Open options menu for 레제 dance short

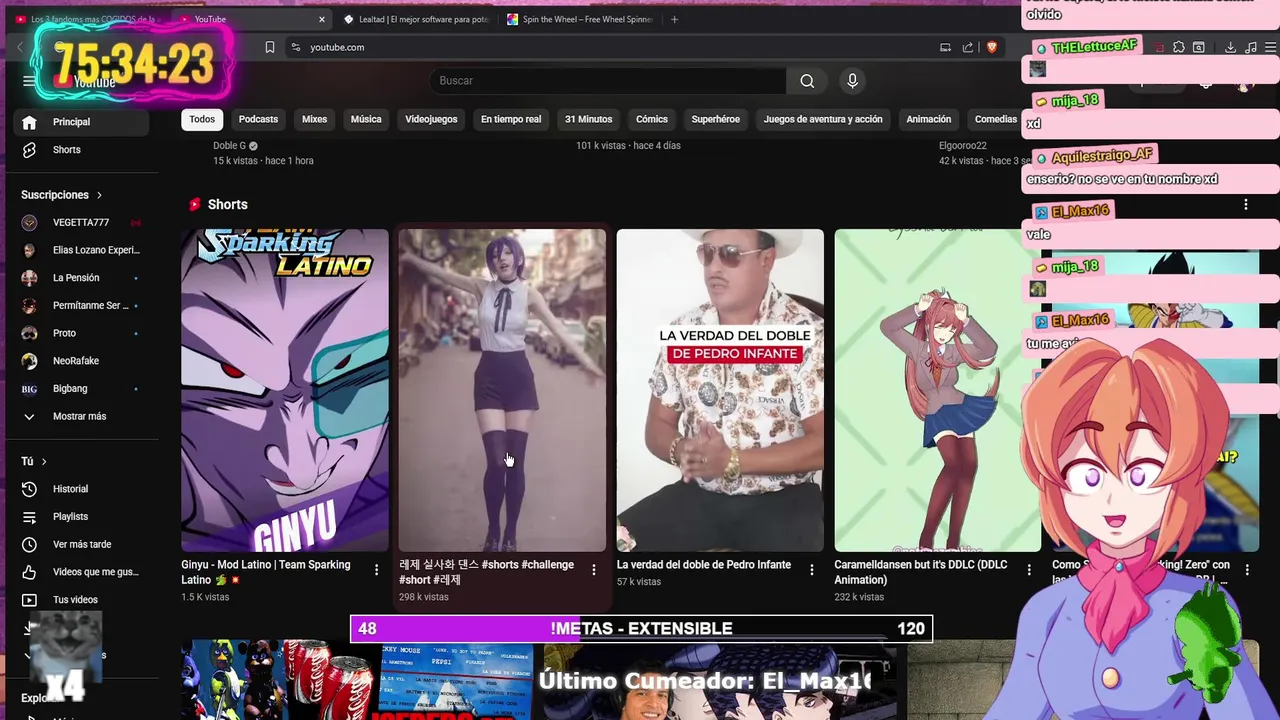click(x=593, y=570)
